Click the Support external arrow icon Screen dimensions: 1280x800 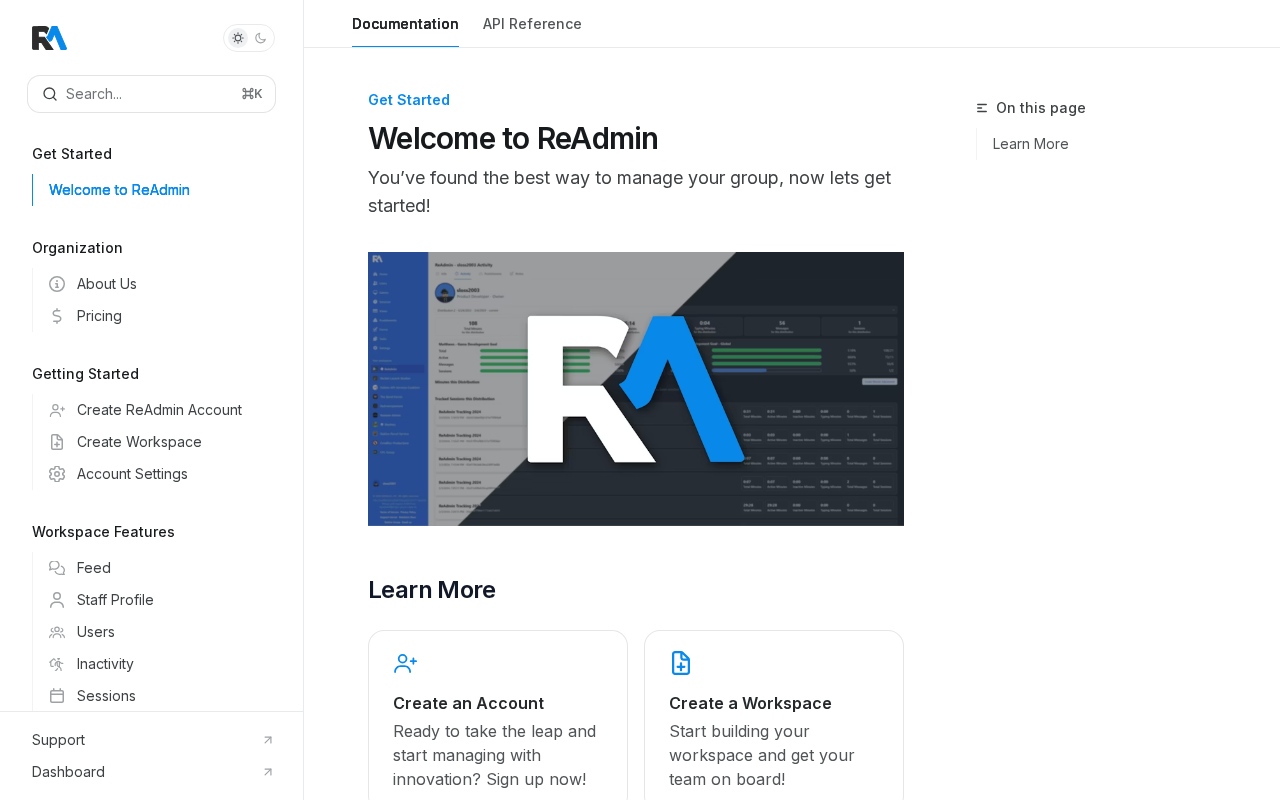click(x=268, y=740)
